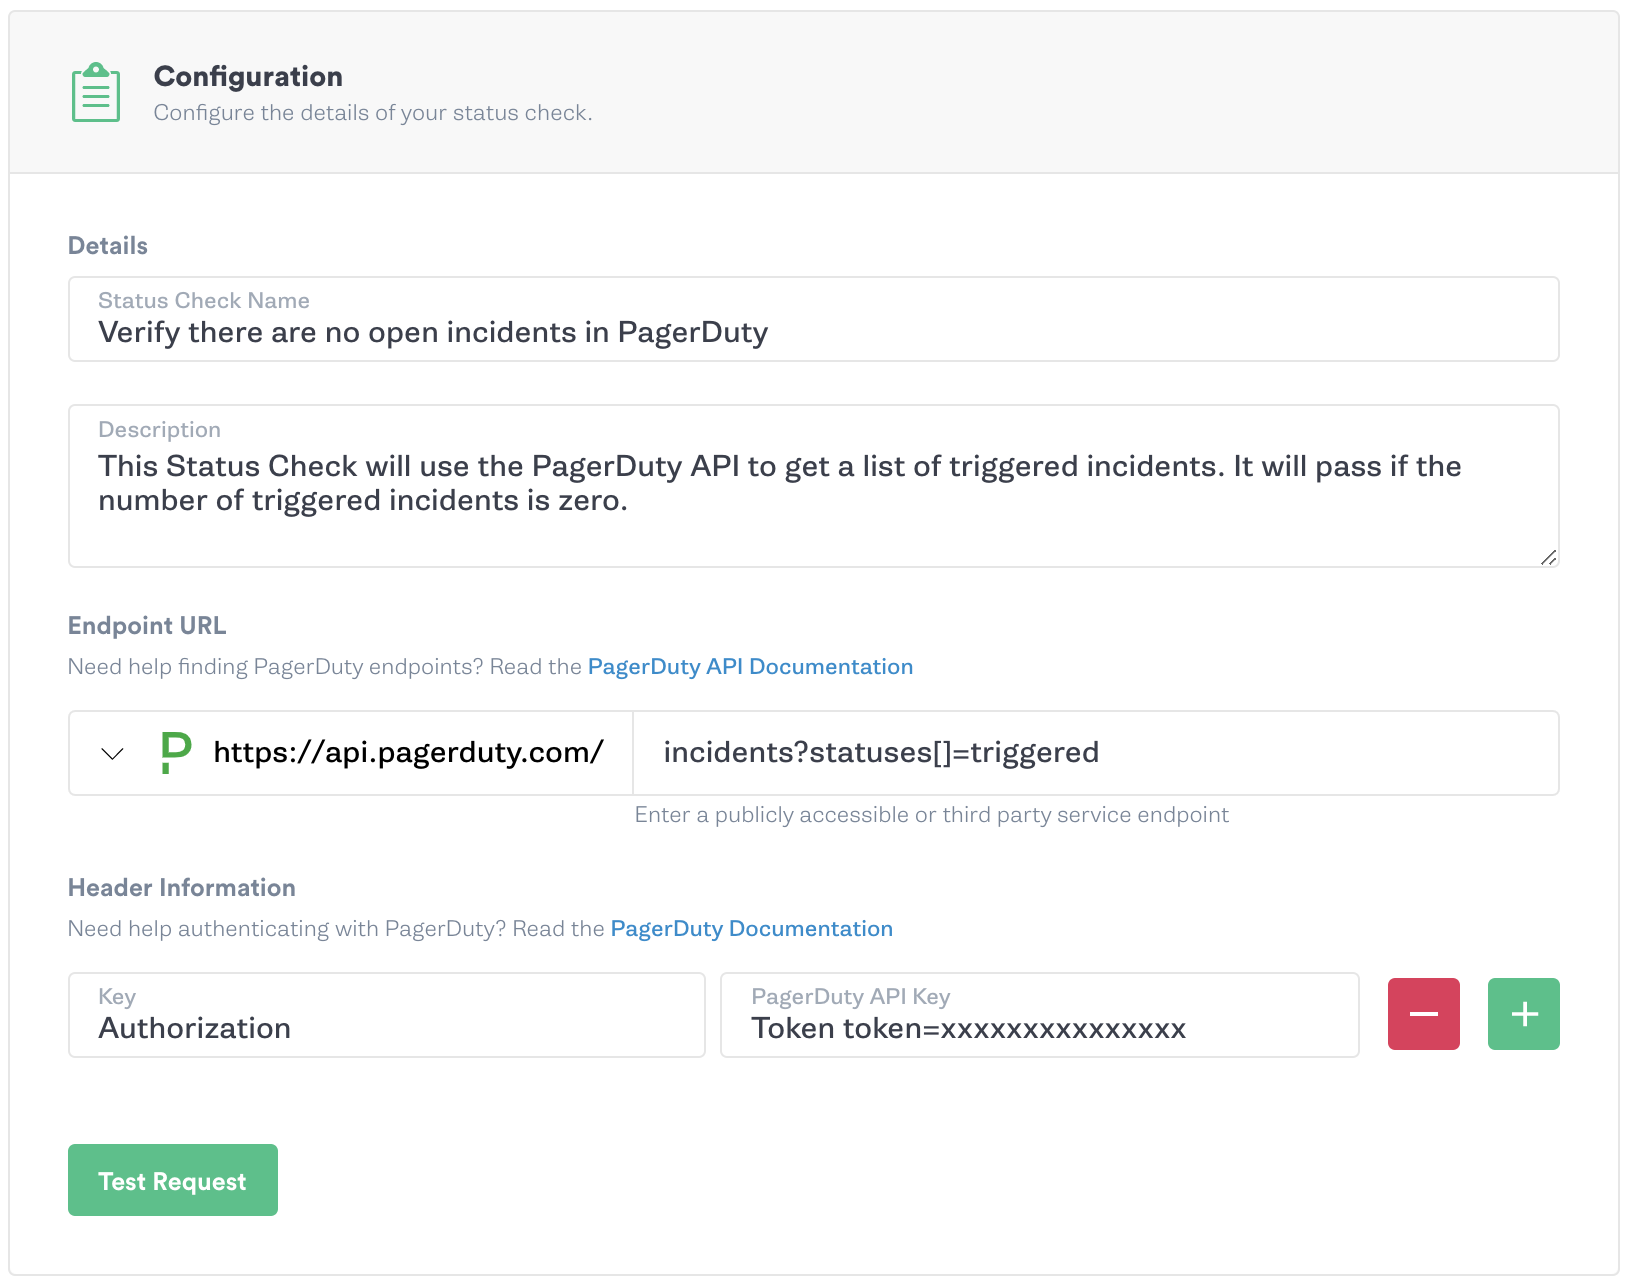The width and height of the screenshot is (1632, 1288).
Task: Select the Details section heading
Action: (106, 245)
